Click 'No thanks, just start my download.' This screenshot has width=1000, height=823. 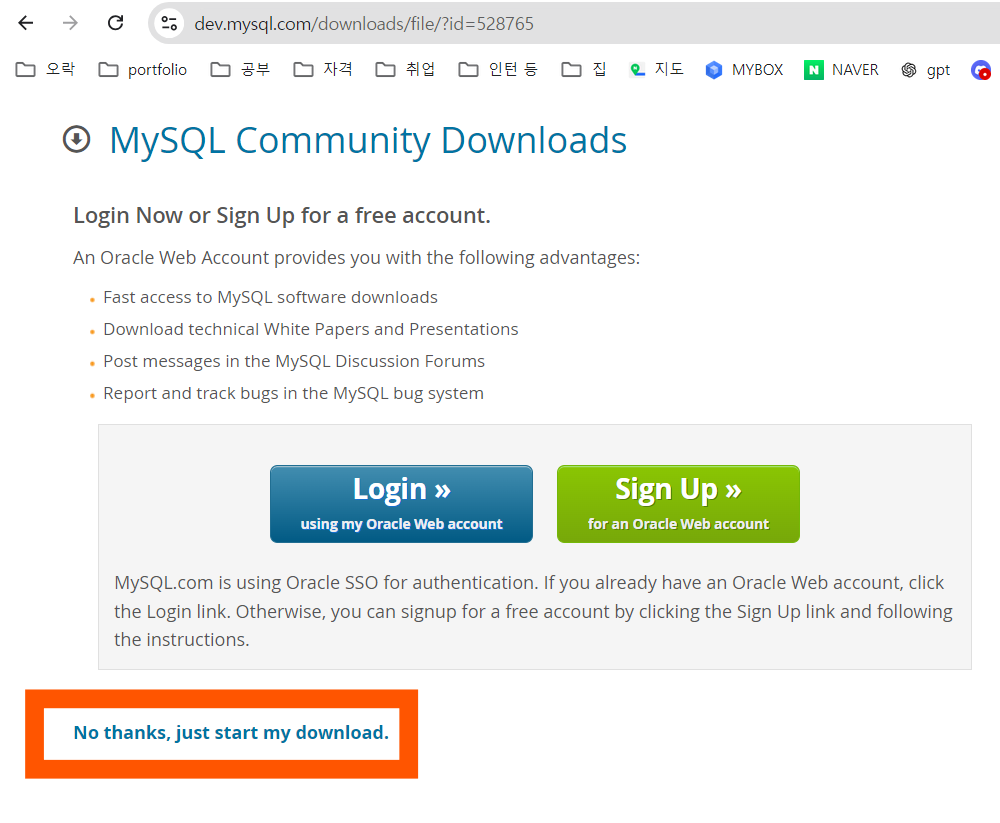[231, 732]
